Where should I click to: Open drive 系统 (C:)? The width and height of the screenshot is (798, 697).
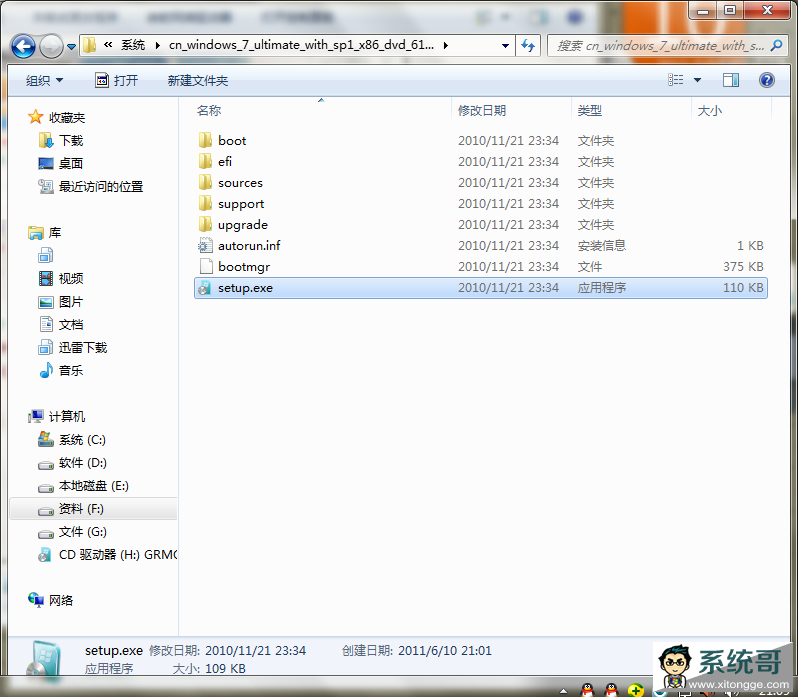pos(82,440)
